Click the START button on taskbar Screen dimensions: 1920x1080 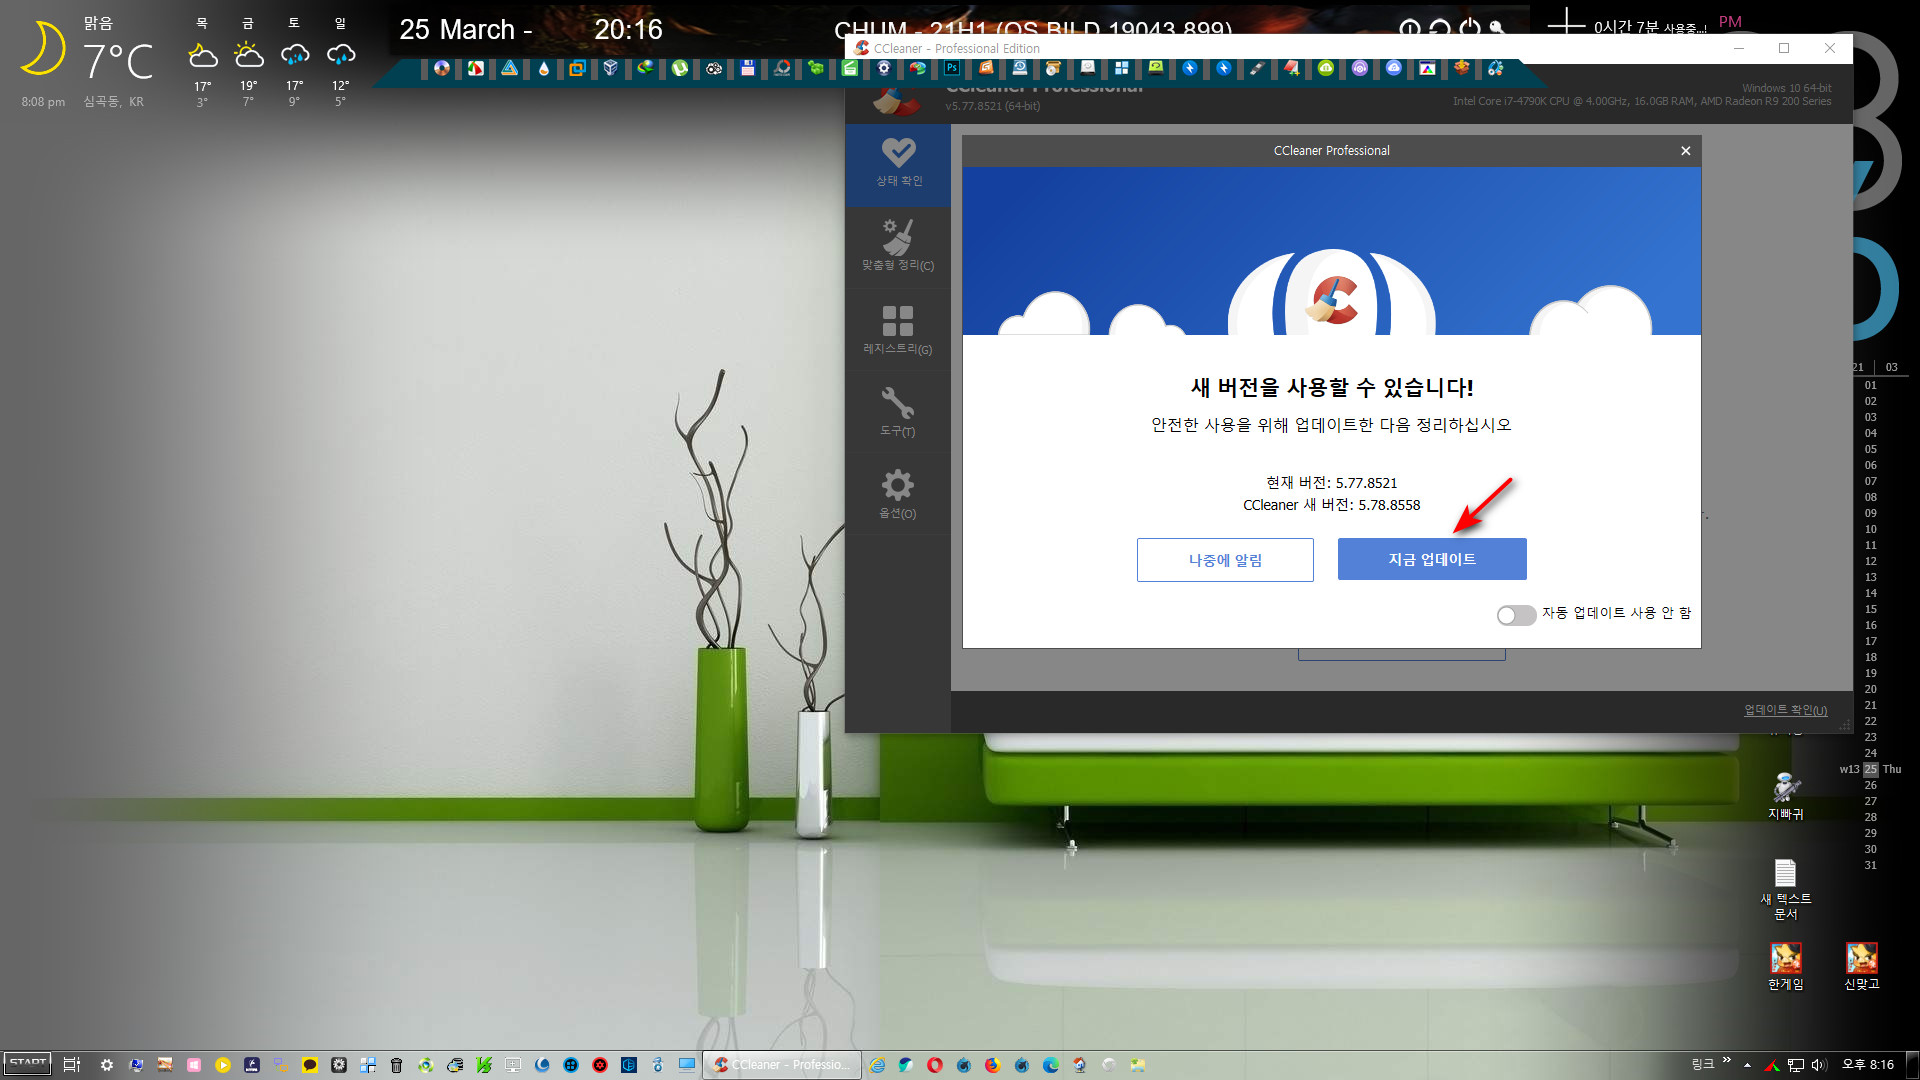click(x=27, y=1064)
